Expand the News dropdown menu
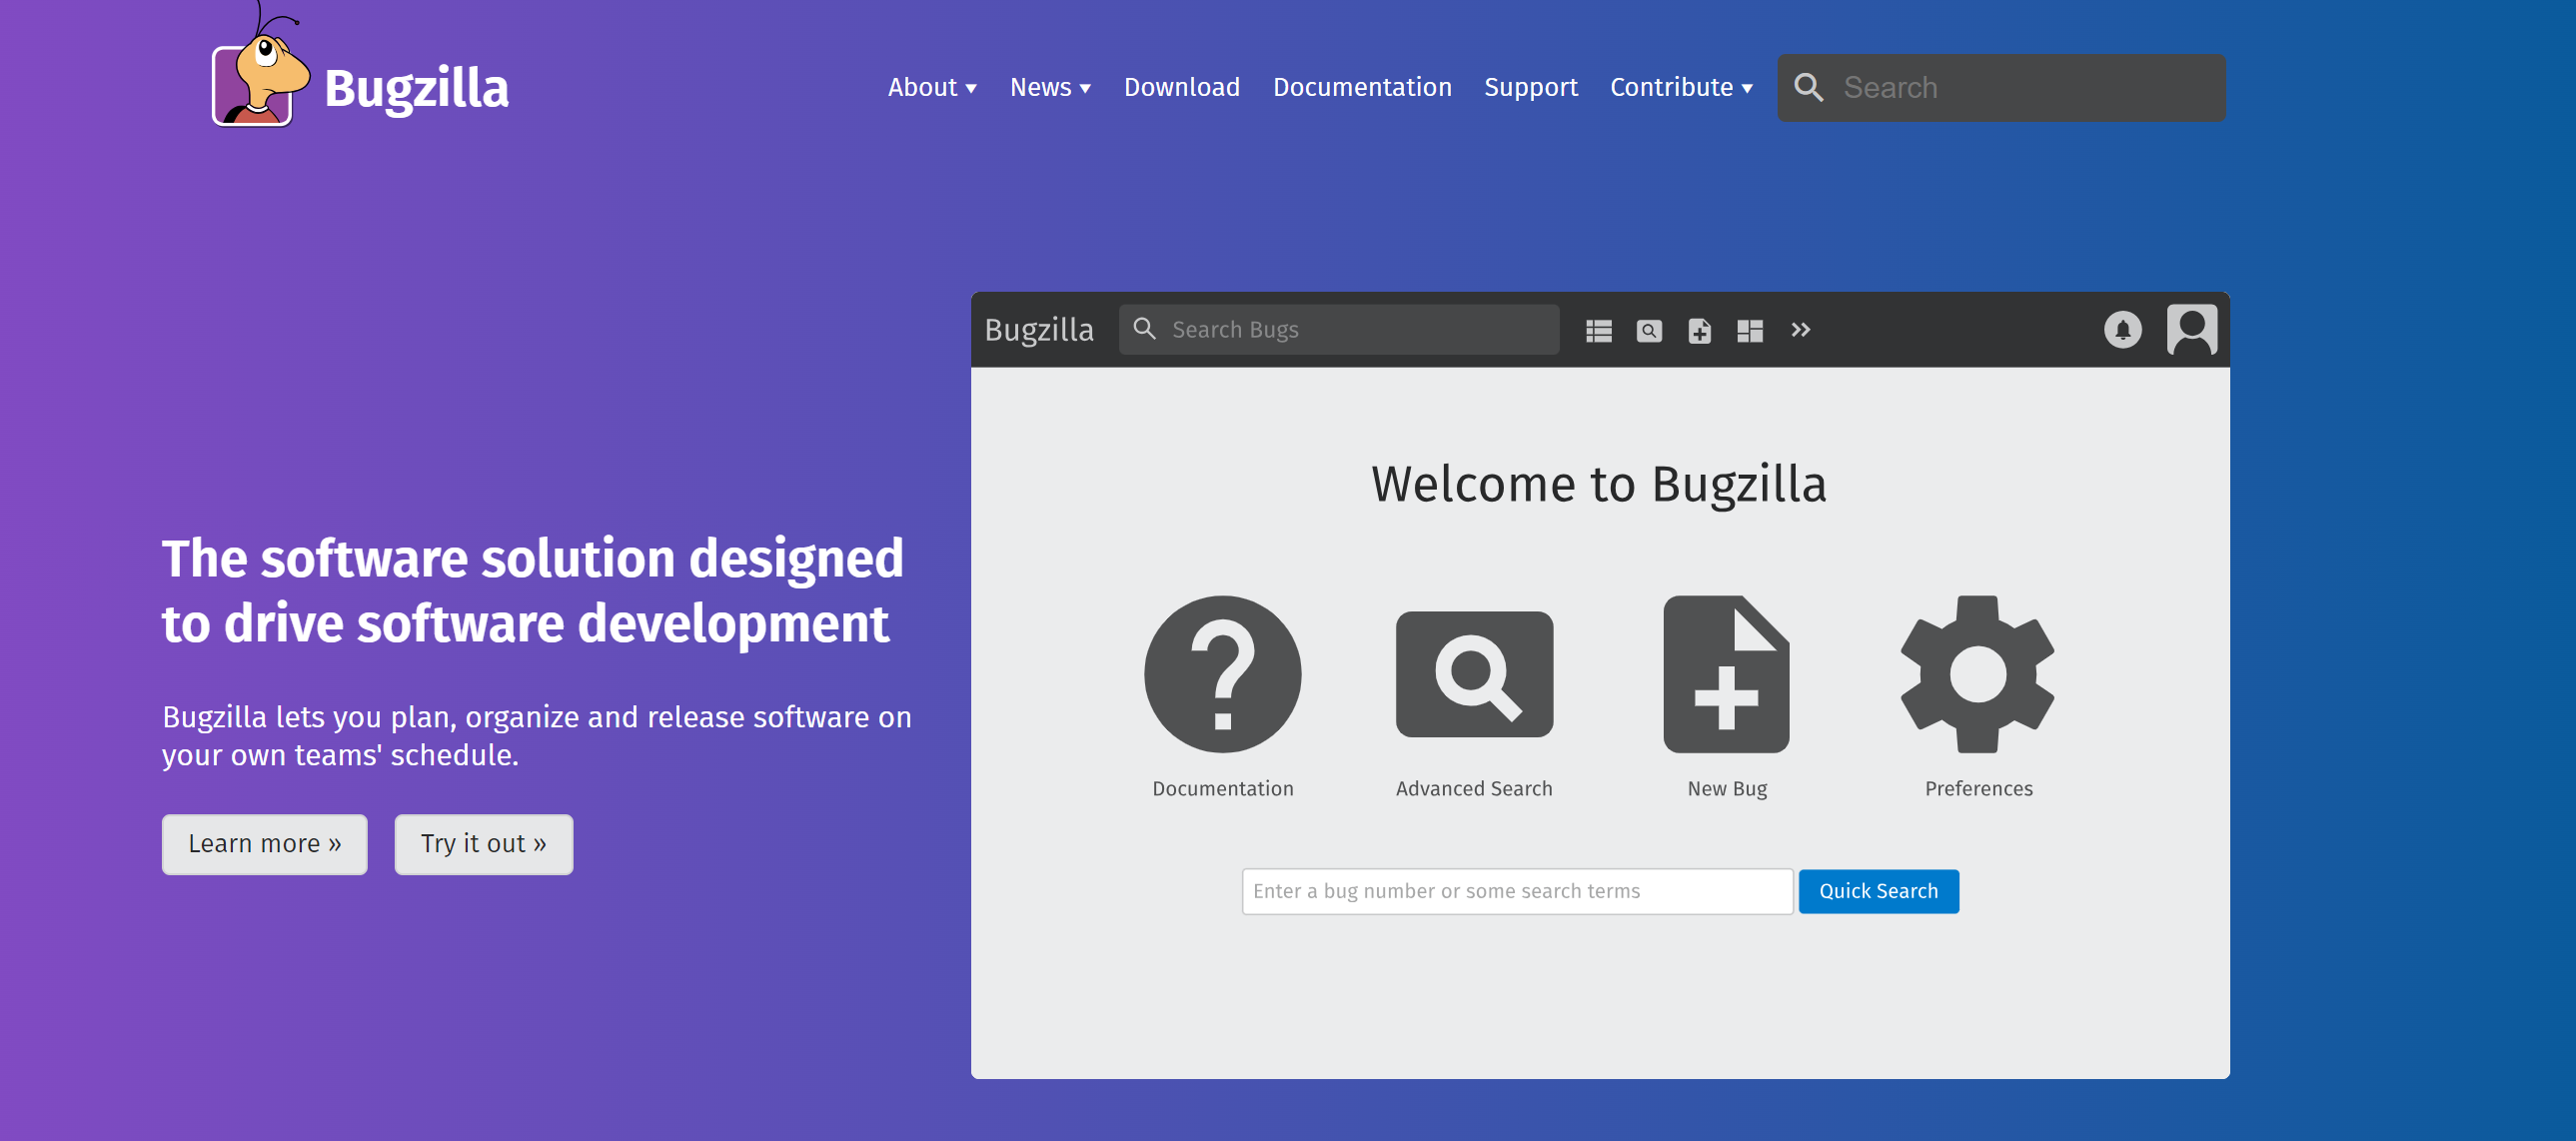2576x1141 pixels. (x=1050, y=88)
